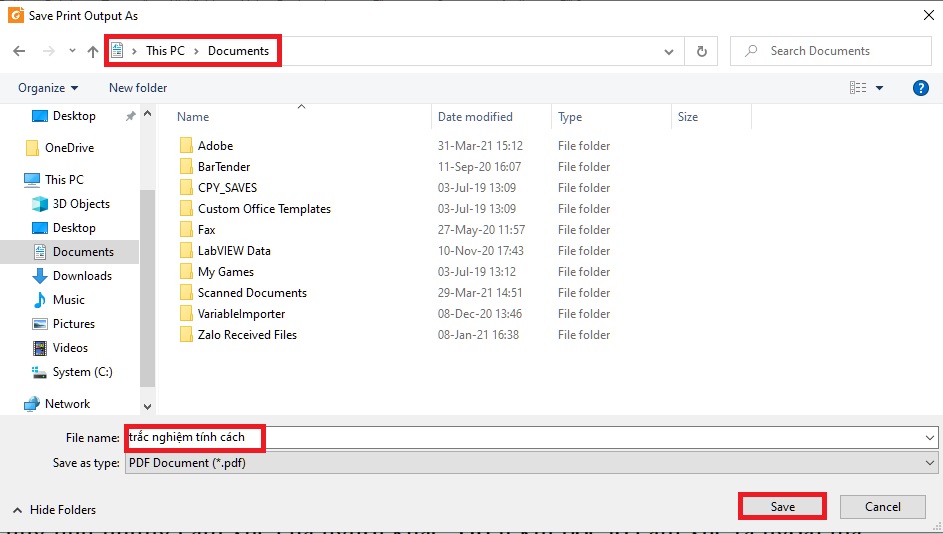Image resolution: width=943 pixels, height=534 pixels.
Task: Click the Search Documents field
Action: click(x=831, y=51)
